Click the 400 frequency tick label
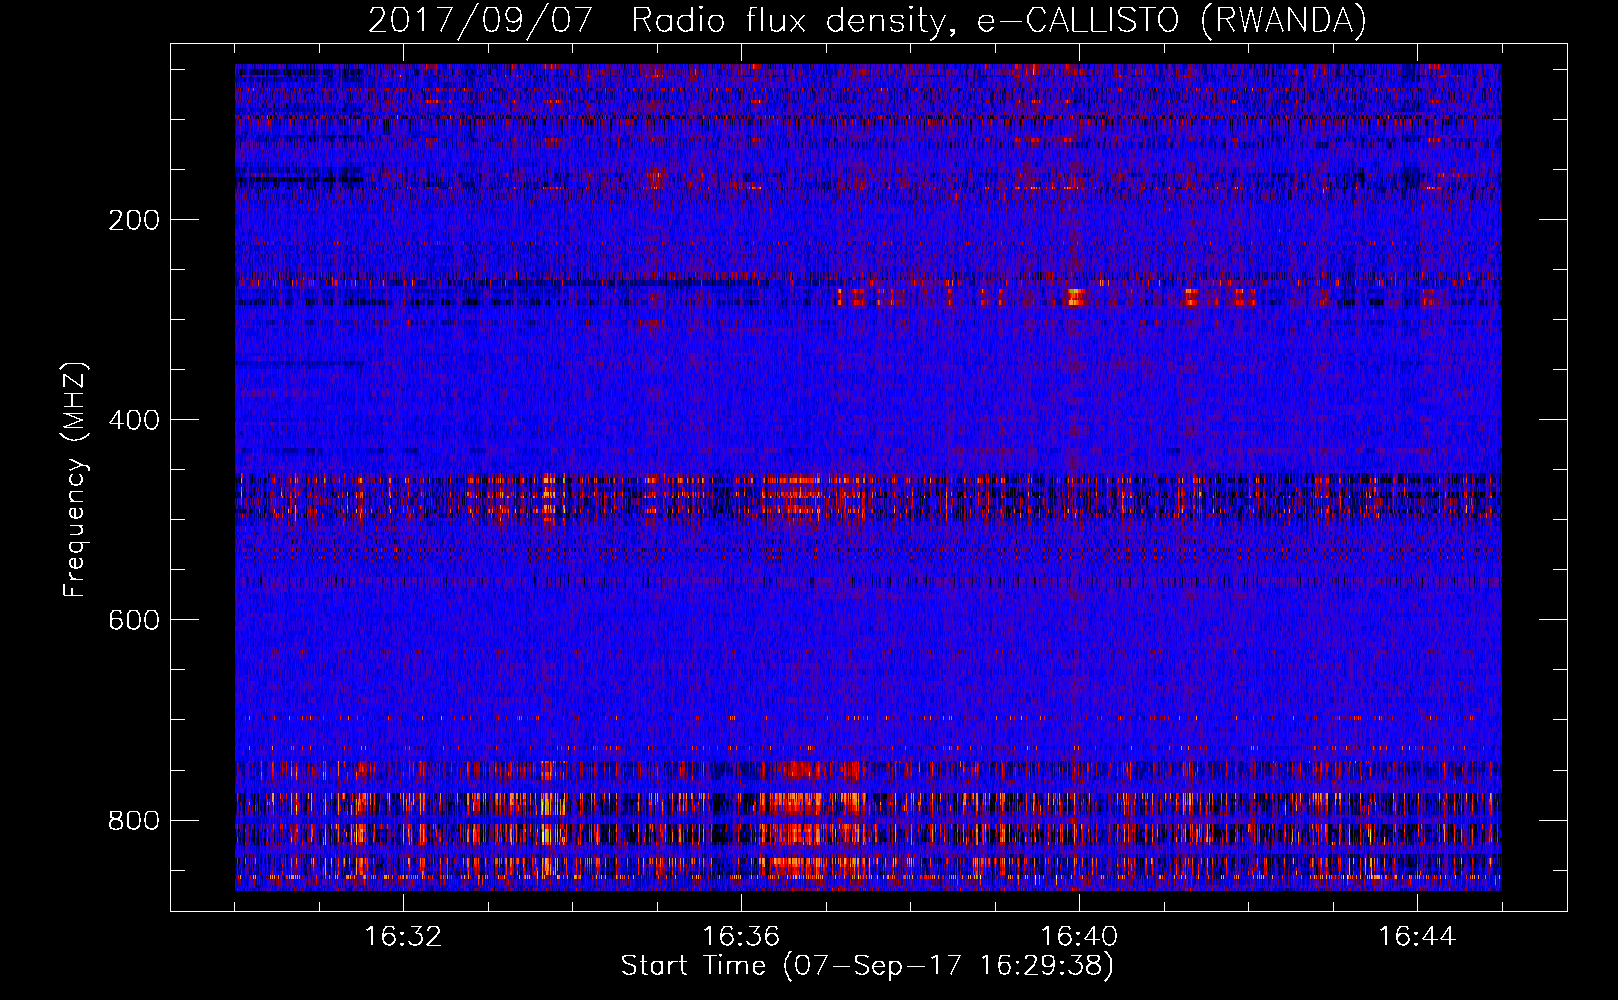 (134, 420)
